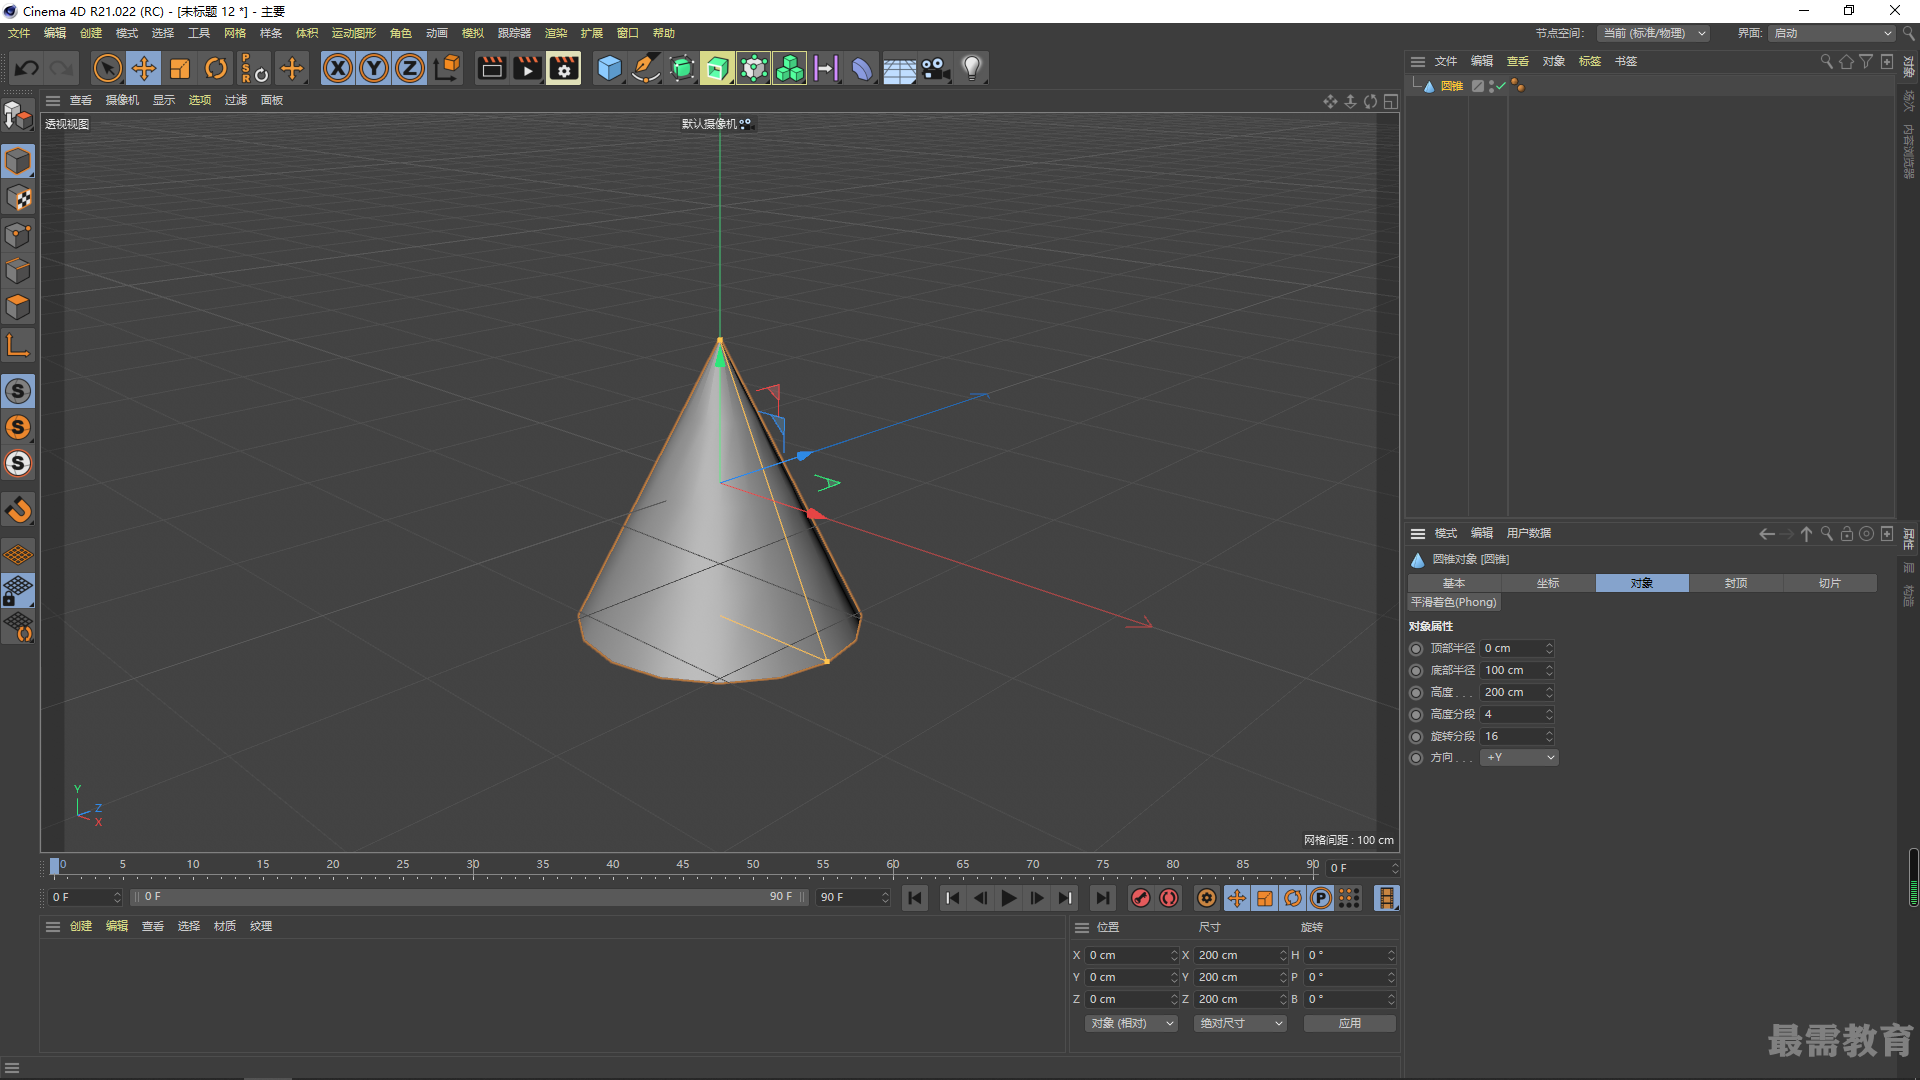Toggle Z axis lock
This screenshot has width=1920, height=1080.
pos(410,68)
